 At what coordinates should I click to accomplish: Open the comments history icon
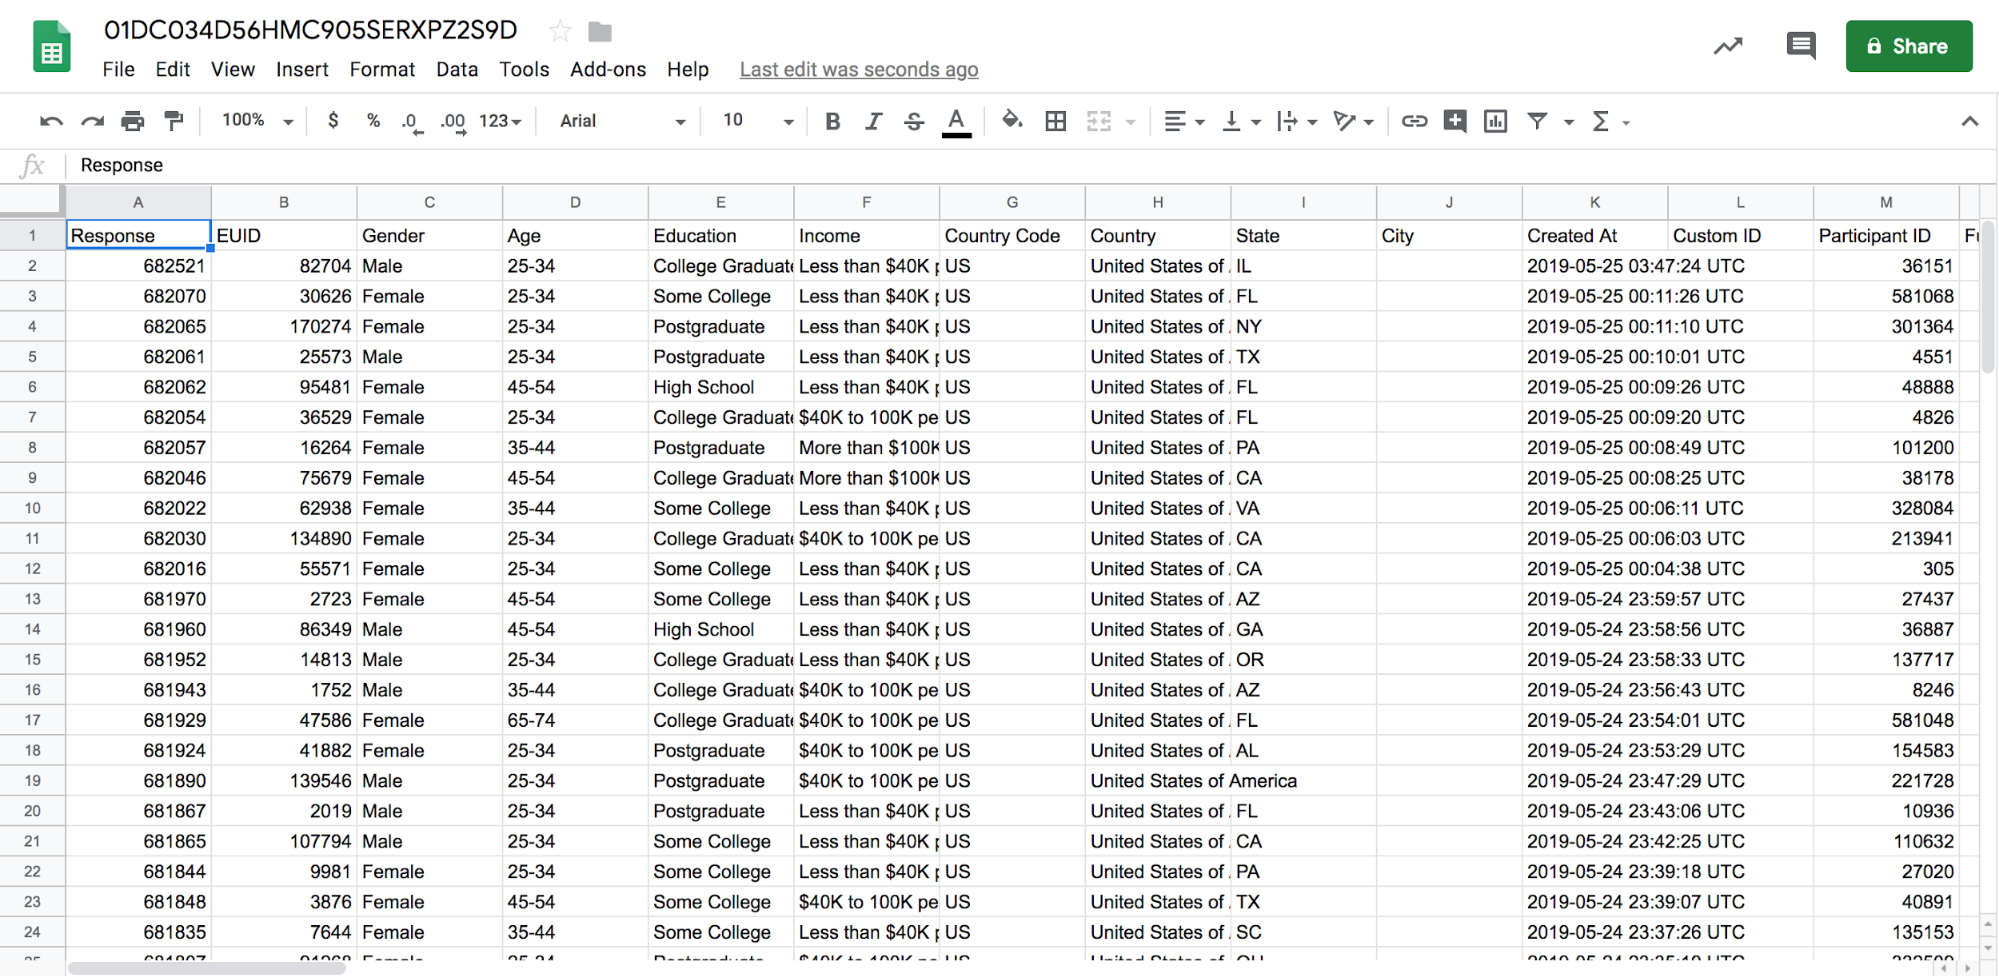[1800, 46]
